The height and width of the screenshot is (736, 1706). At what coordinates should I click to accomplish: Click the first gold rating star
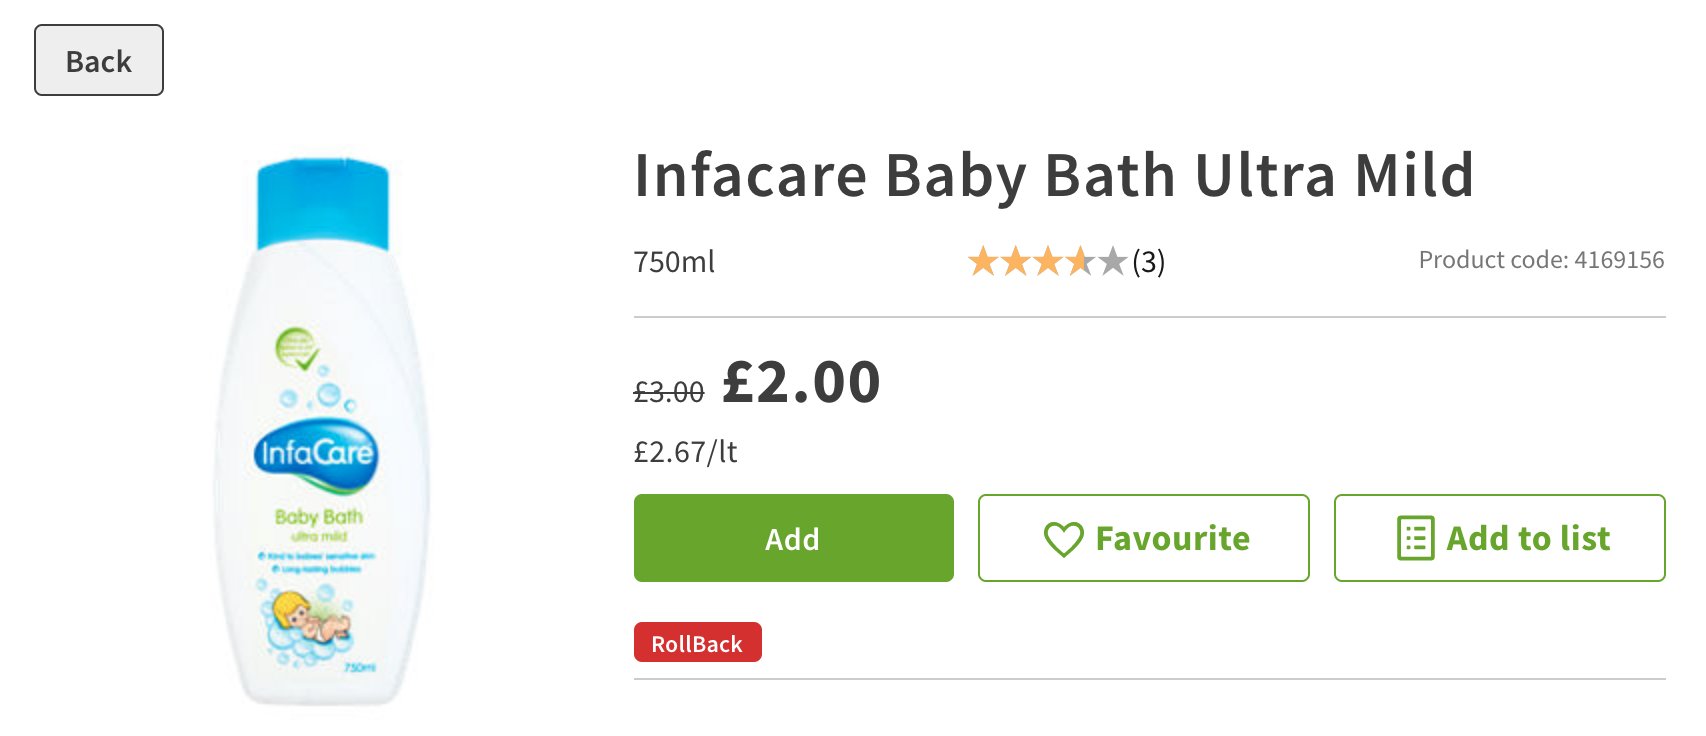tap(983, 262)
